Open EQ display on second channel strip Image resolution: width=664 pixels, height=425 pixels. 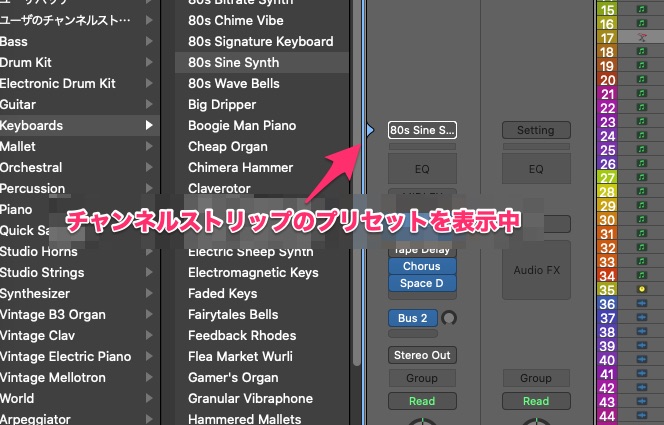(x=536, y=168)
